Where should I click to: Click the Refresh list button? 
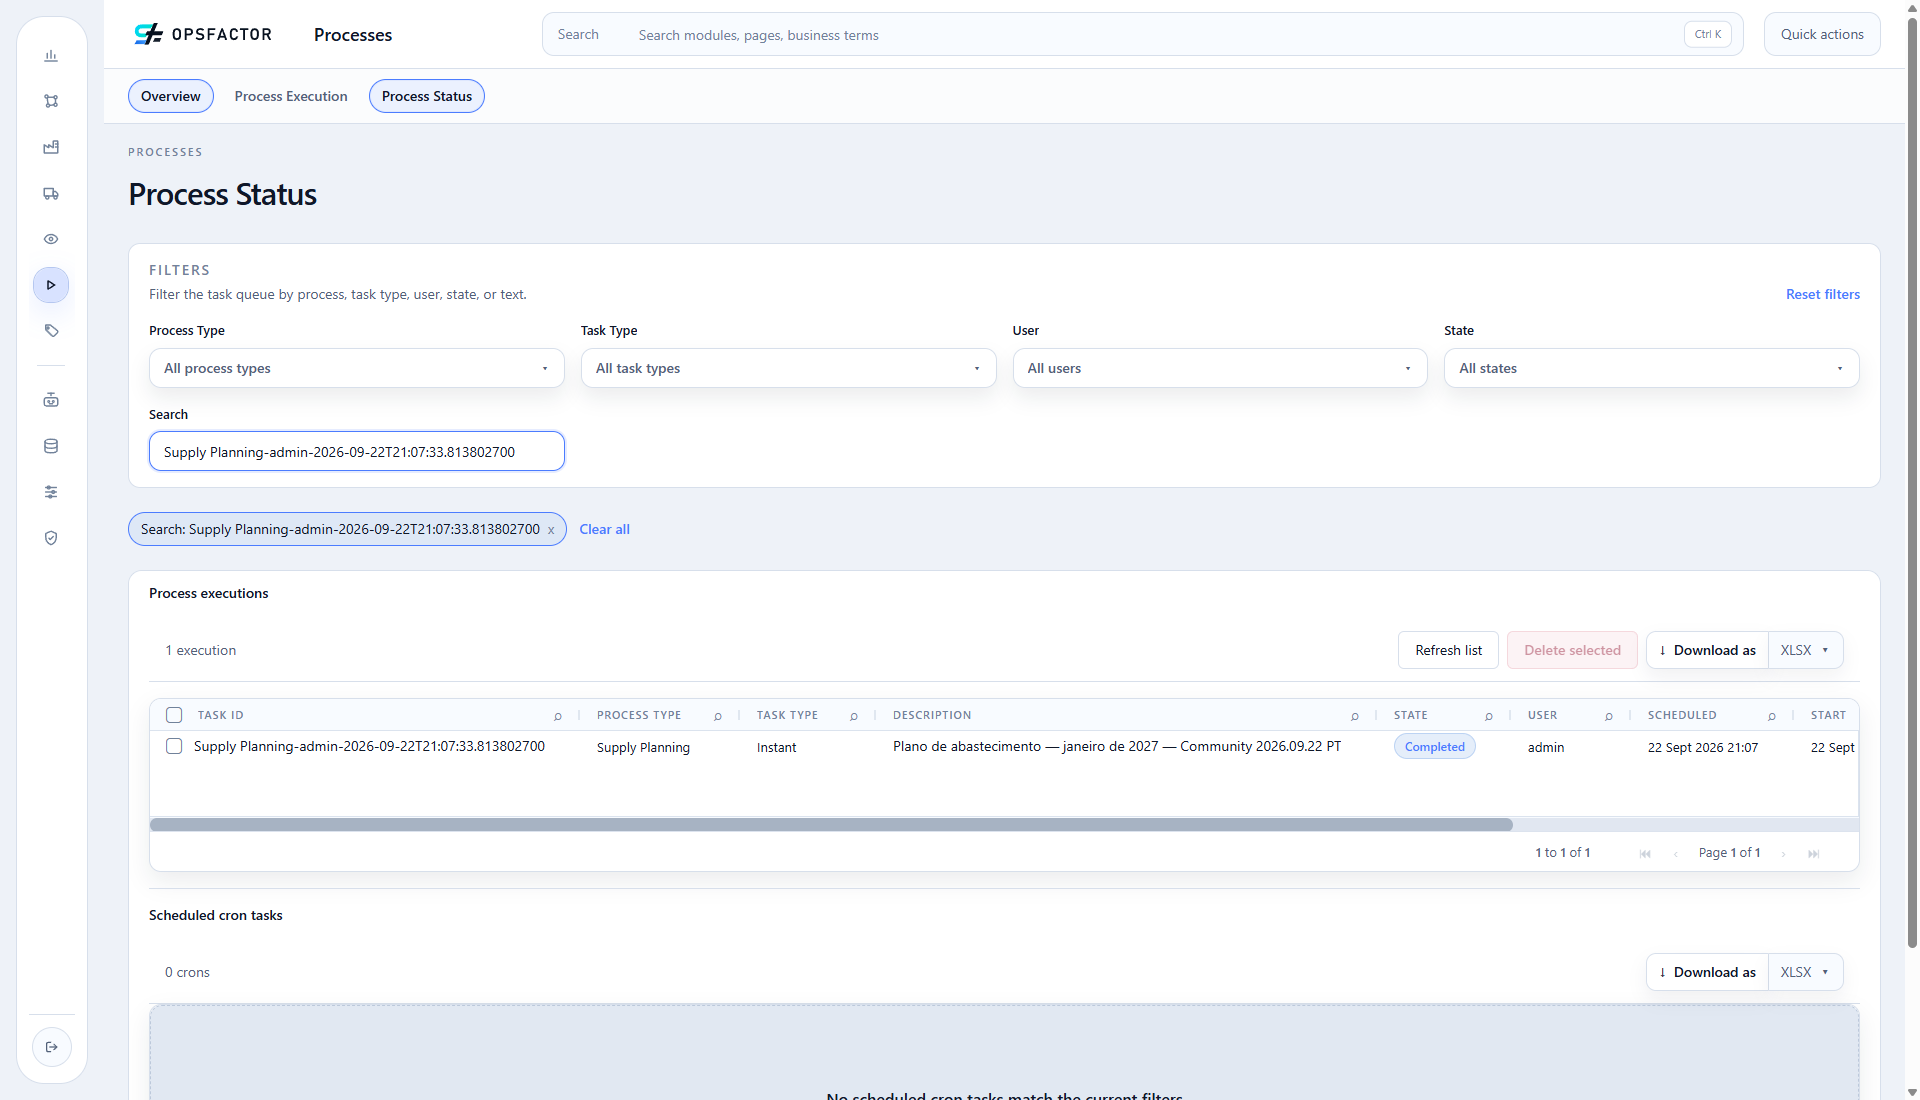1448,650
